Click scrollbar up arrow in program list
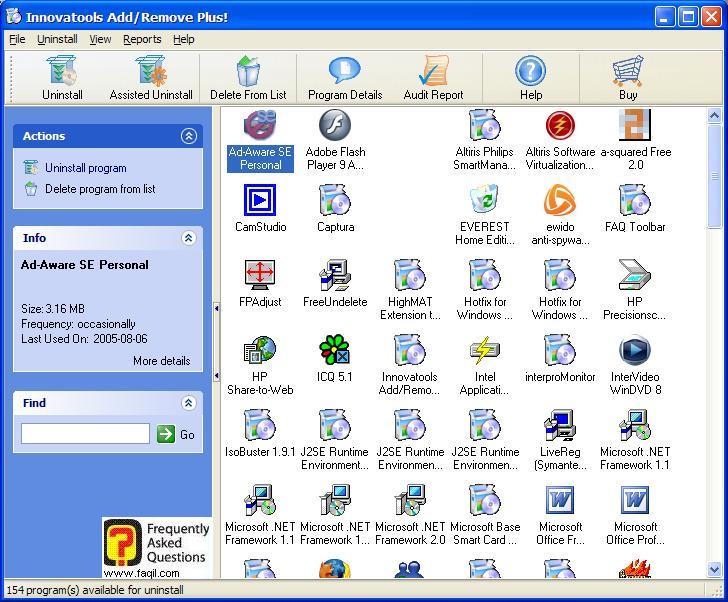Viewport: 728px width, 602px height. [714, 115]
